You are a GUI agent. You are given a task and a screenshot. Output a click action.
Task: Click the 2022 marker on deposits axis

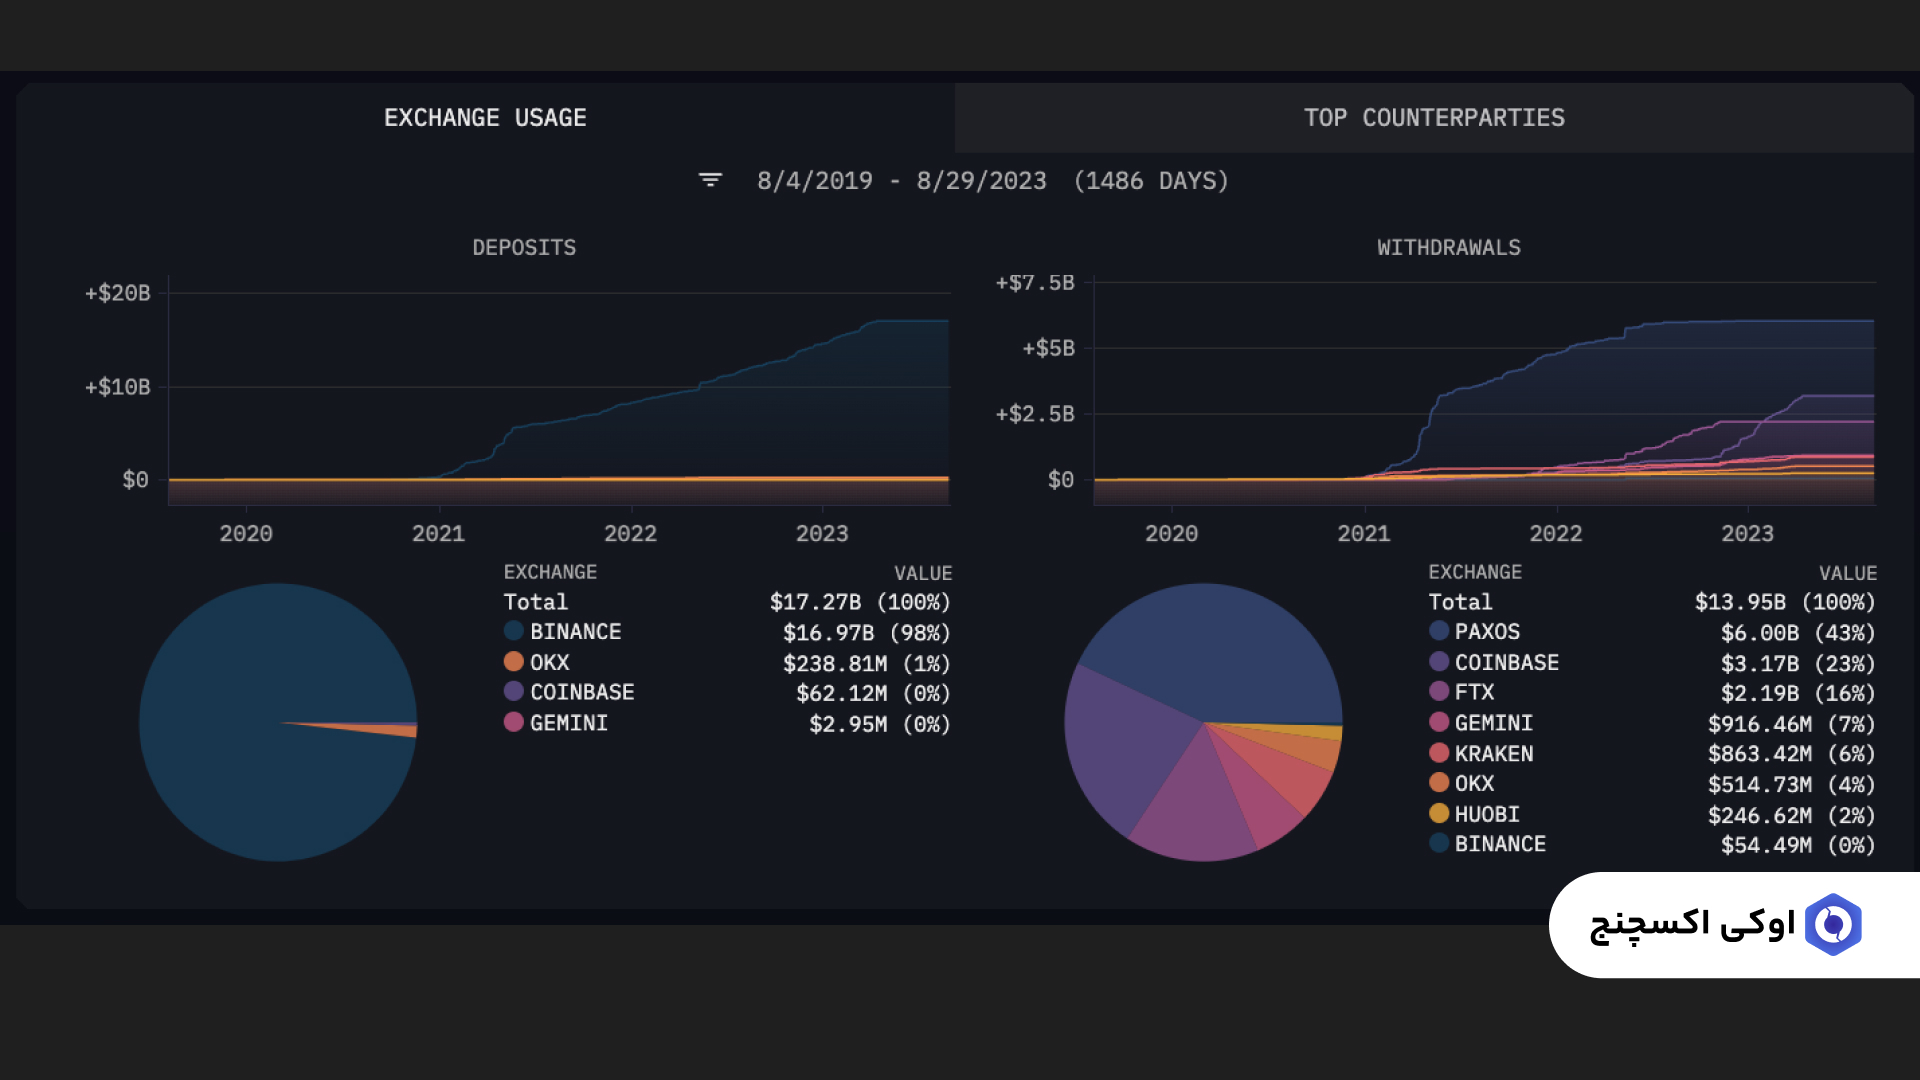click(630, 534)
